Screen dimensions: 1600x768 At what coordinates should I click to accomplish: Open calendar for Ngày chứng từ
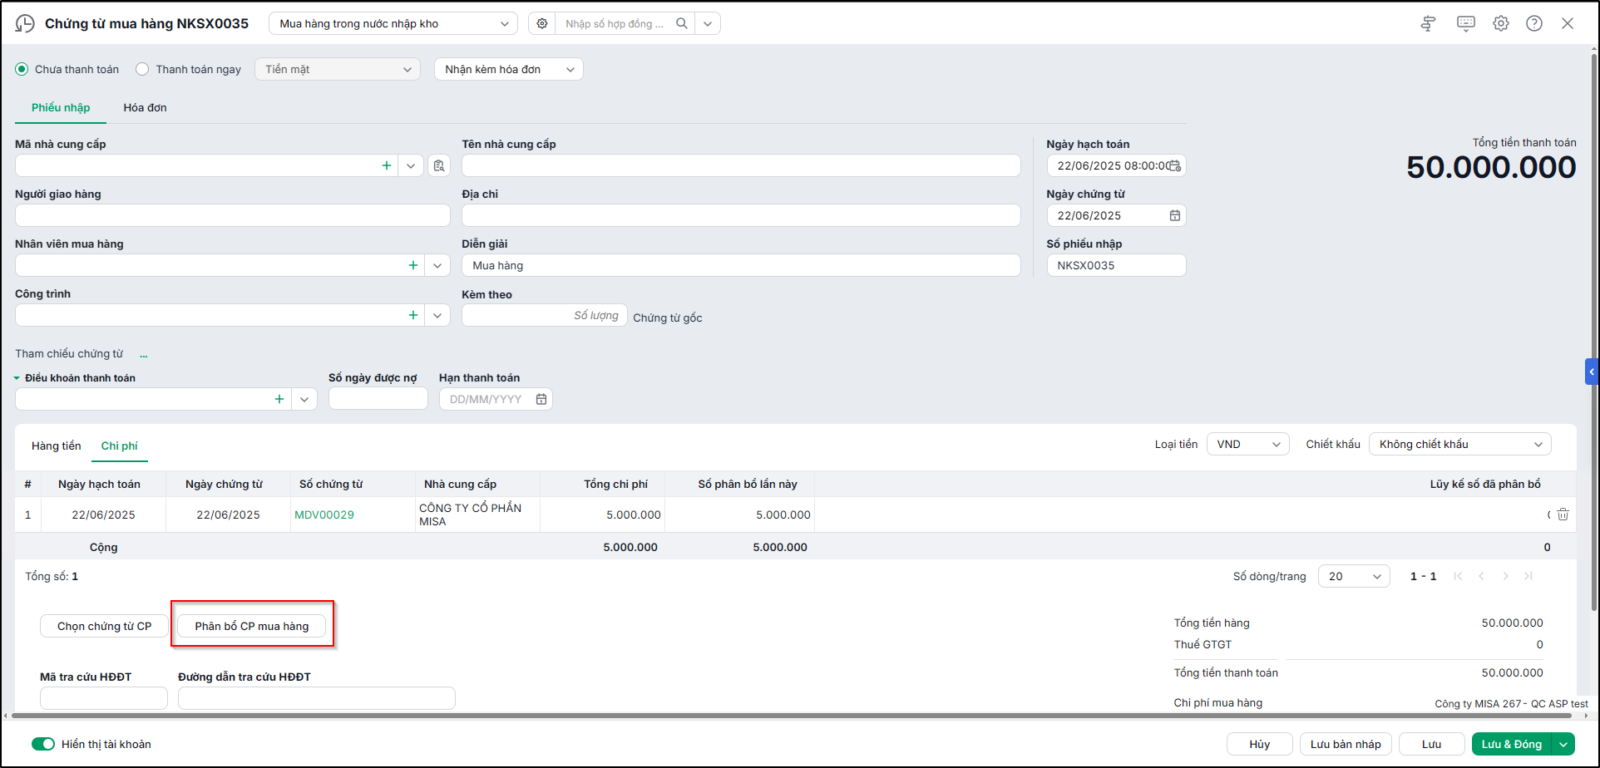(1175, 216)
